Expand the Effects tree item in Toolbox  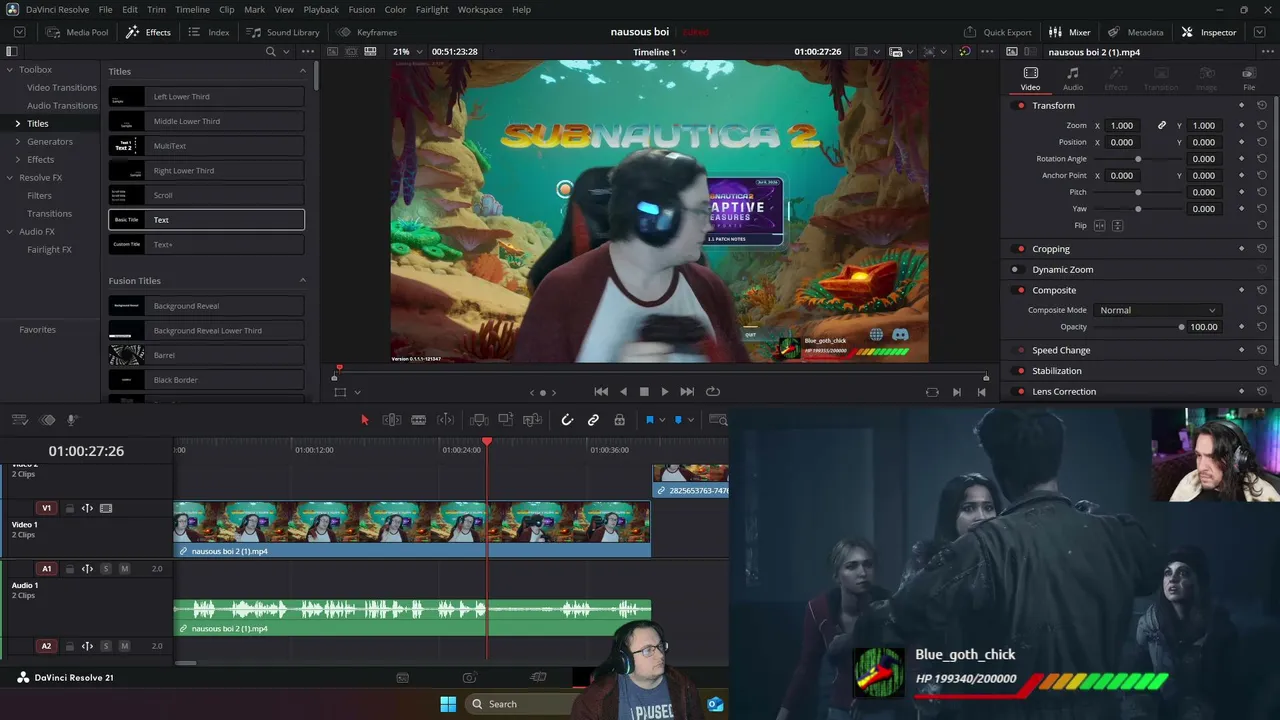17,160
